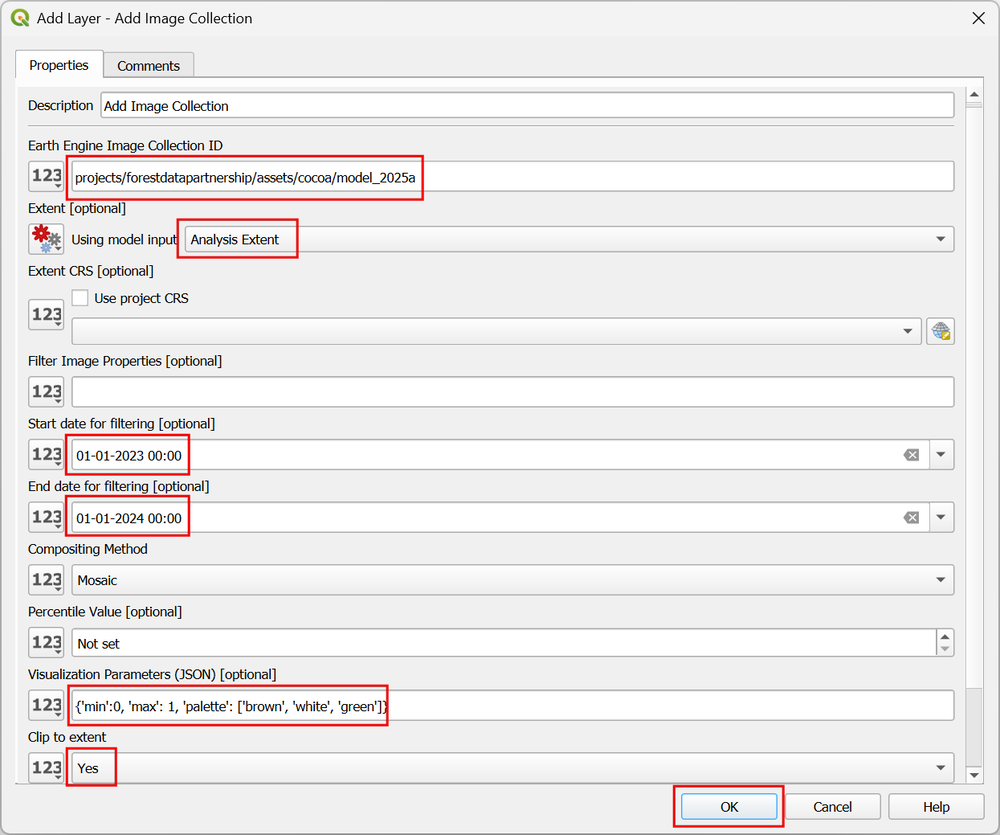Screen dimensions: 1000x835
Task: Click the 123 icon beside Extent CRS
Action: (x=46, y=314)
